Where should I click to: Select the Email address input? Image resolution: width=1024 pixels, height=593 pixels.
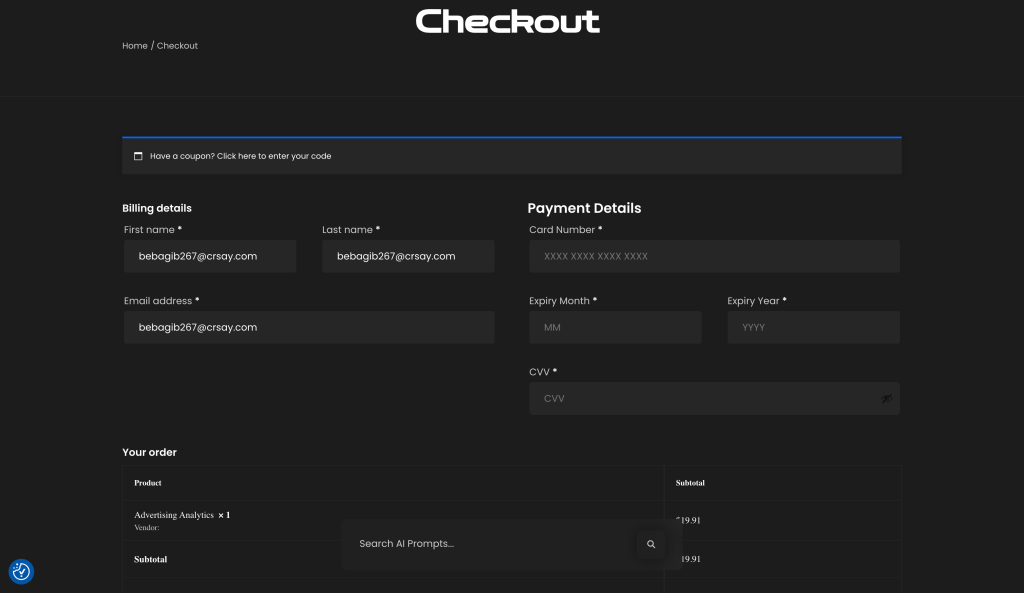309,327
